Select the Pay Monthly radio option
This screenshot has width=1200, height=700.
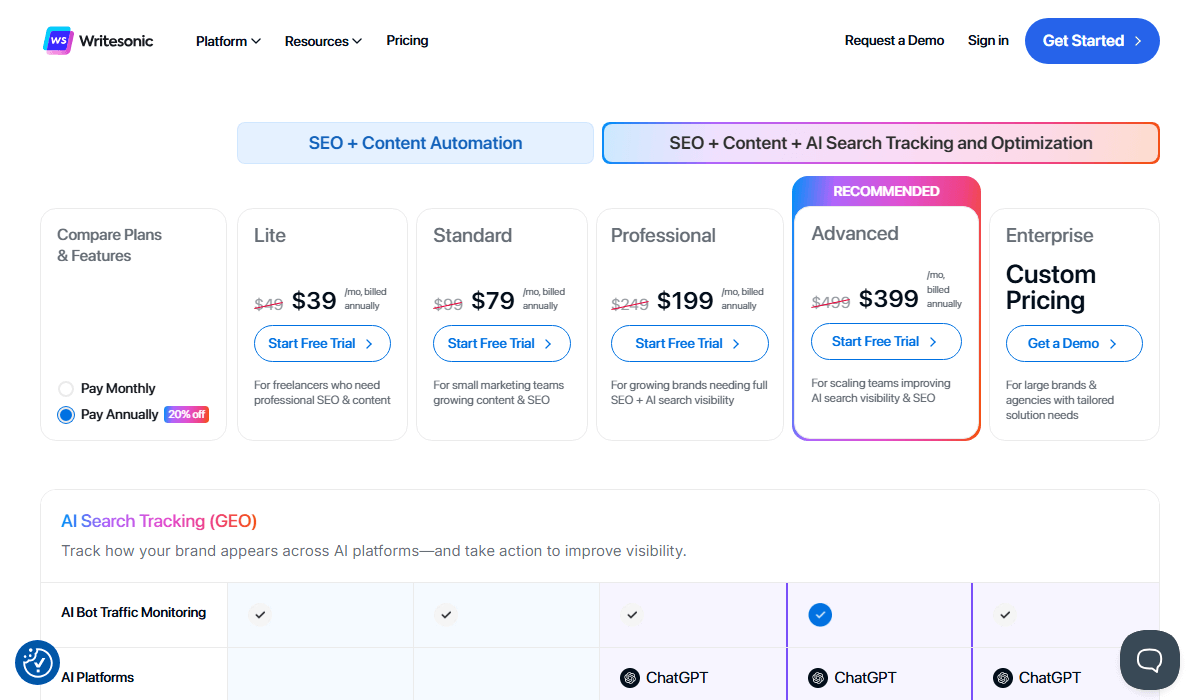tap(67, 389)
